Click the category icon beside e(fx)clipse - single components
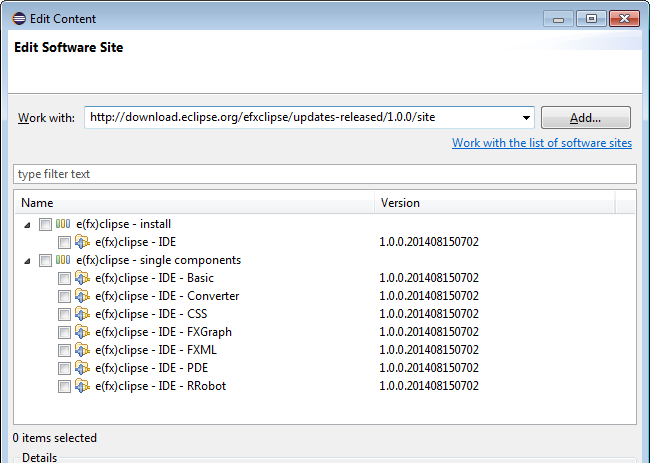 (x=63, y=260)
